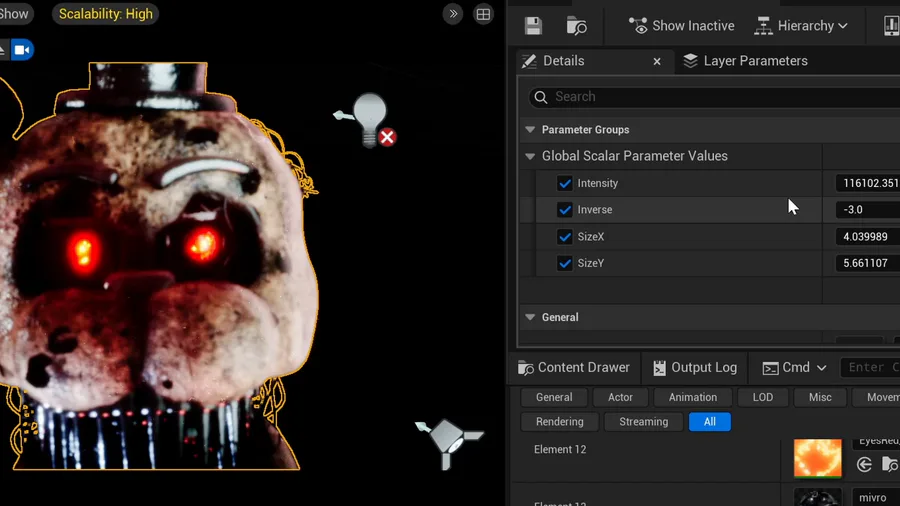Open the Output Log
The image size is (900, 506).
pos(695,368)
